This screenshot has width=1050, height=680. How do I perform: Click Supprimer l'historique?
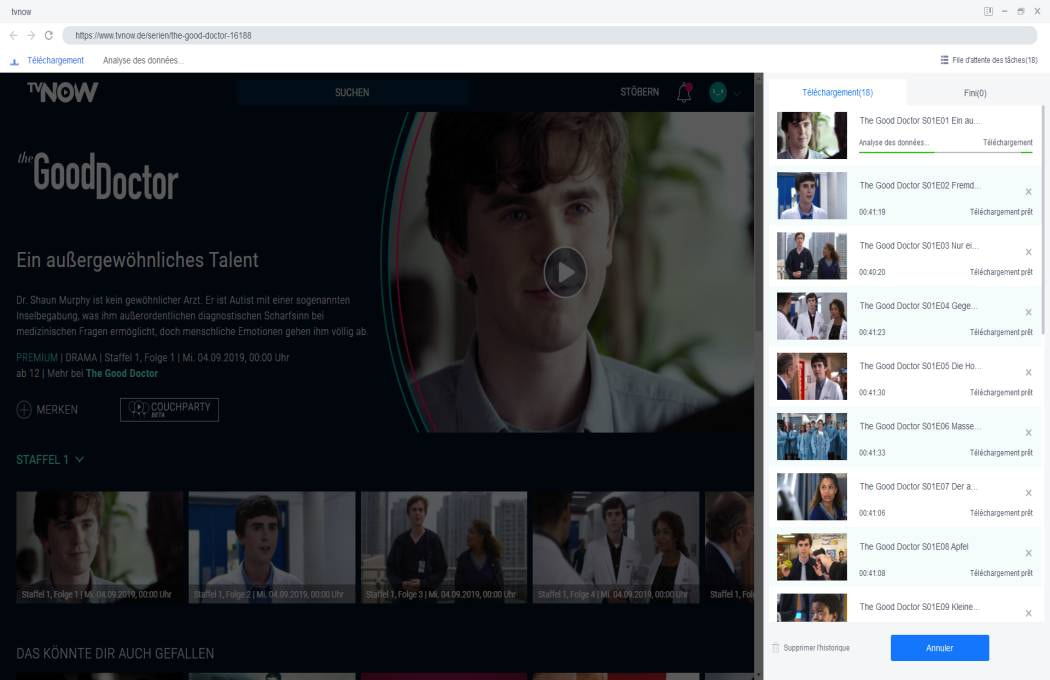[x=816, y=648]
